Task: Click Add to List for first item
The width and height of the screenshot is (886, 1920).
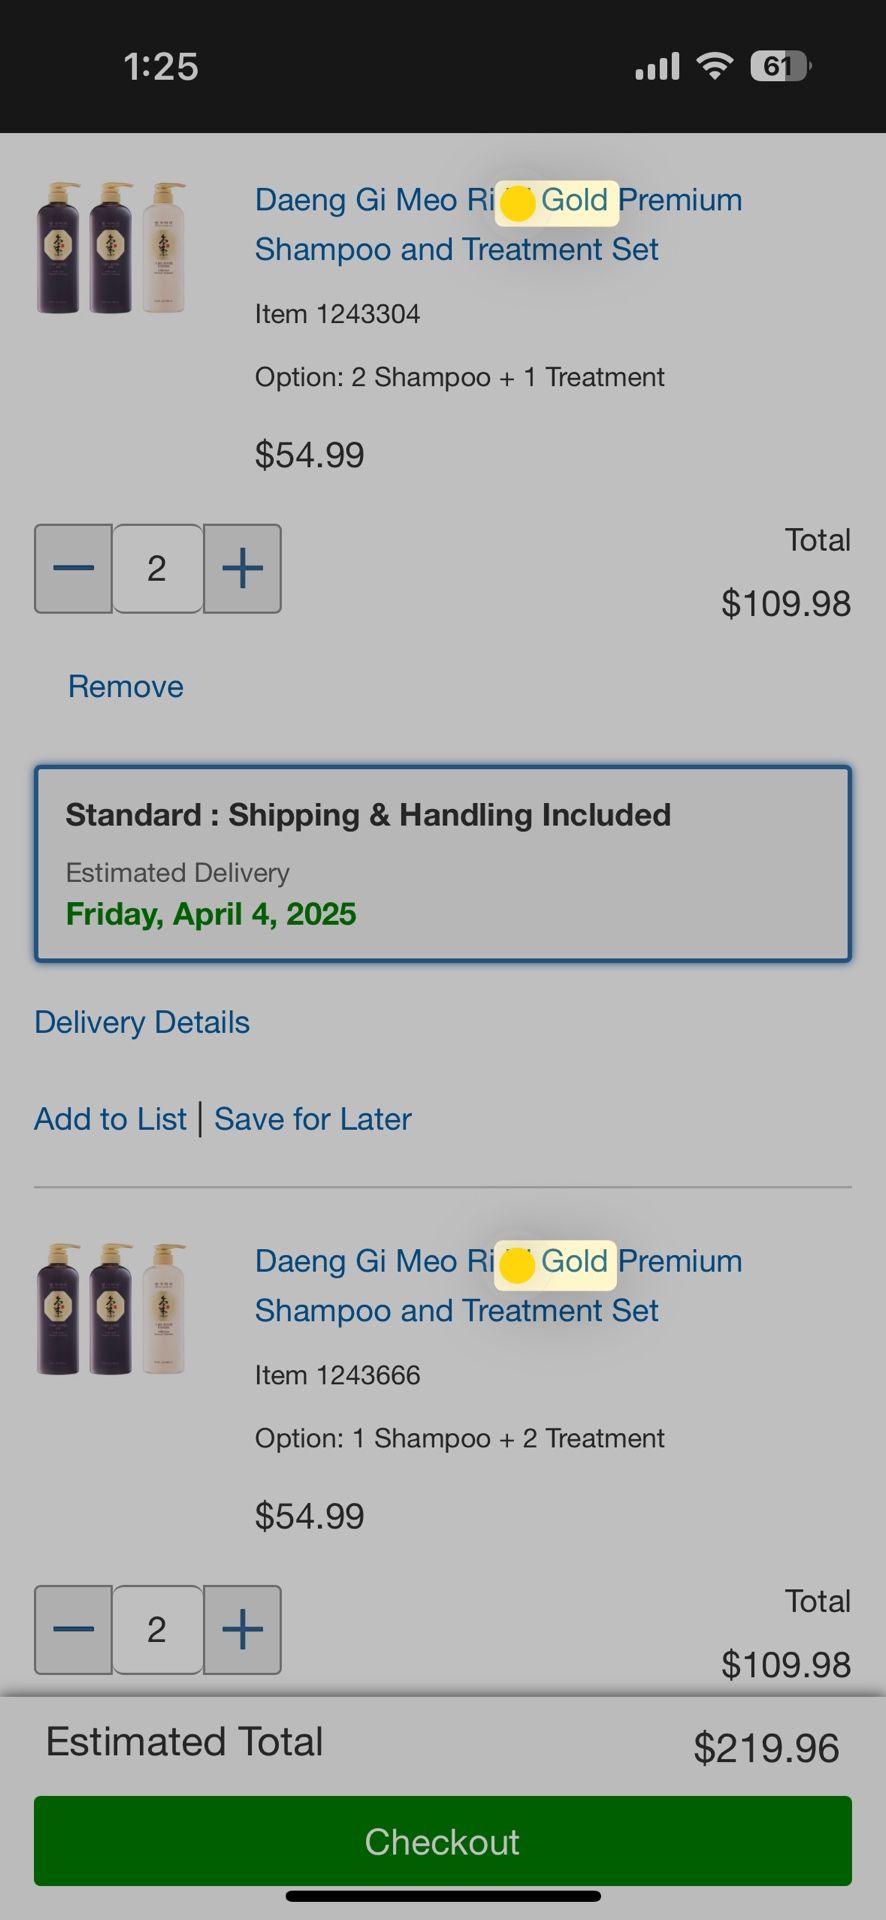Action: pyautogui.click(x=110, y=1119)
